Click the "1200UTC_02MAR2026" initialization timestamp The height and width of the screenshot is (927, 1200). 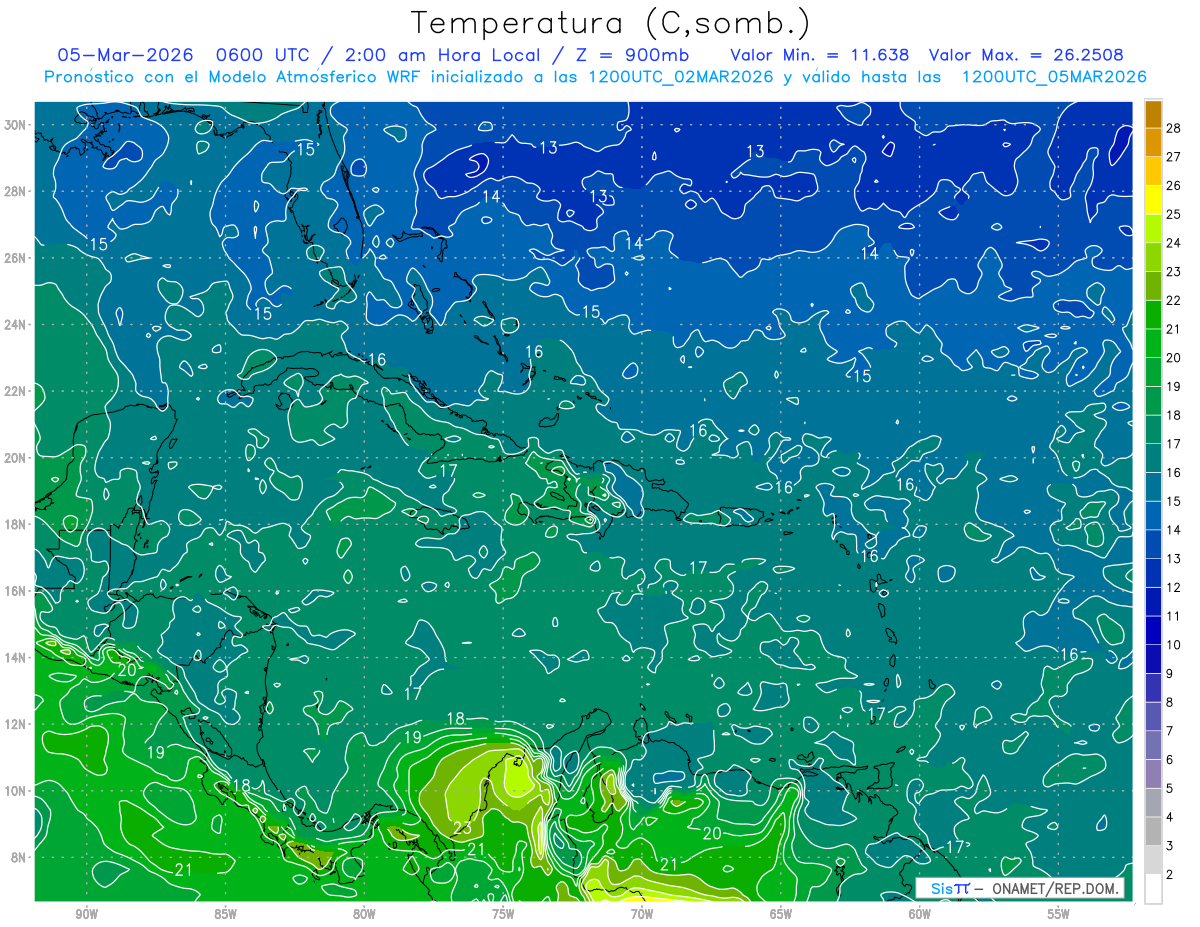point(680,77)
